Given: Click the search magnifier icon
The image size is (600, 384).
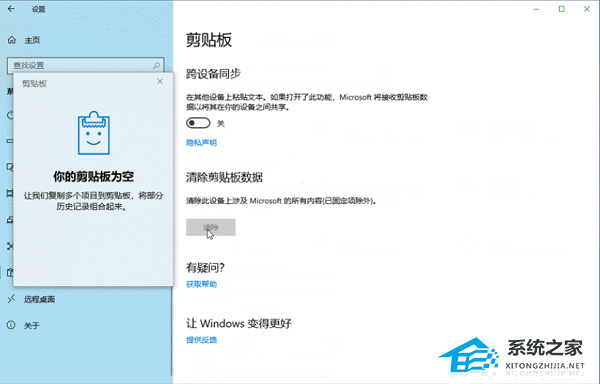Looking at the screenshot, I should point(156,66).
